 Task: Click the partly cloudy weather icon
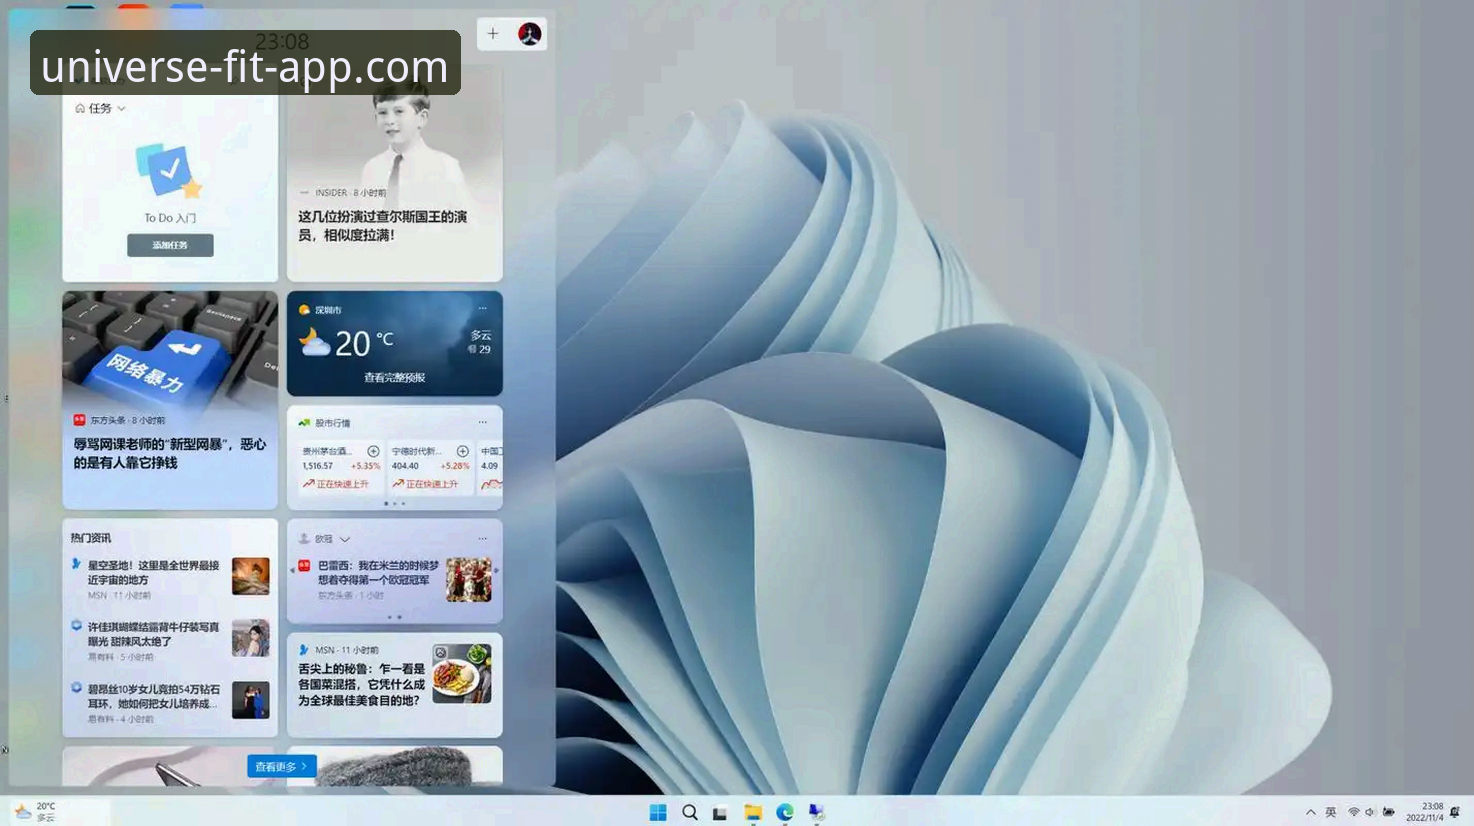tap(314, 343)
